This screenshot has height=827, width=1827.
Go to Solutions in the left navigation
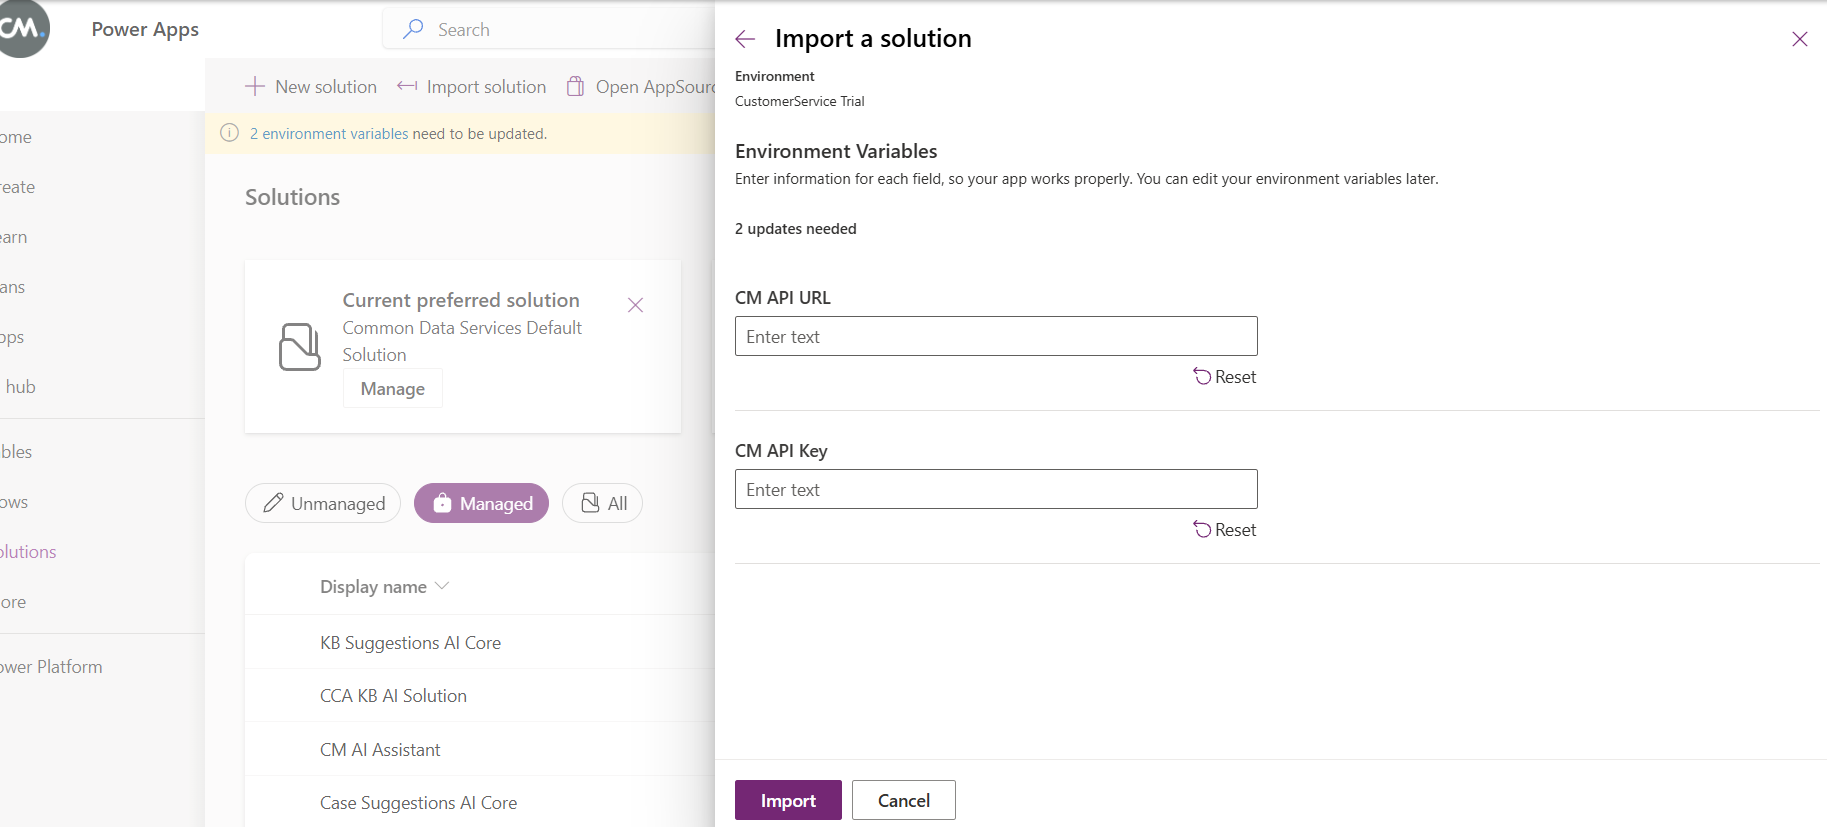[28, 552]
